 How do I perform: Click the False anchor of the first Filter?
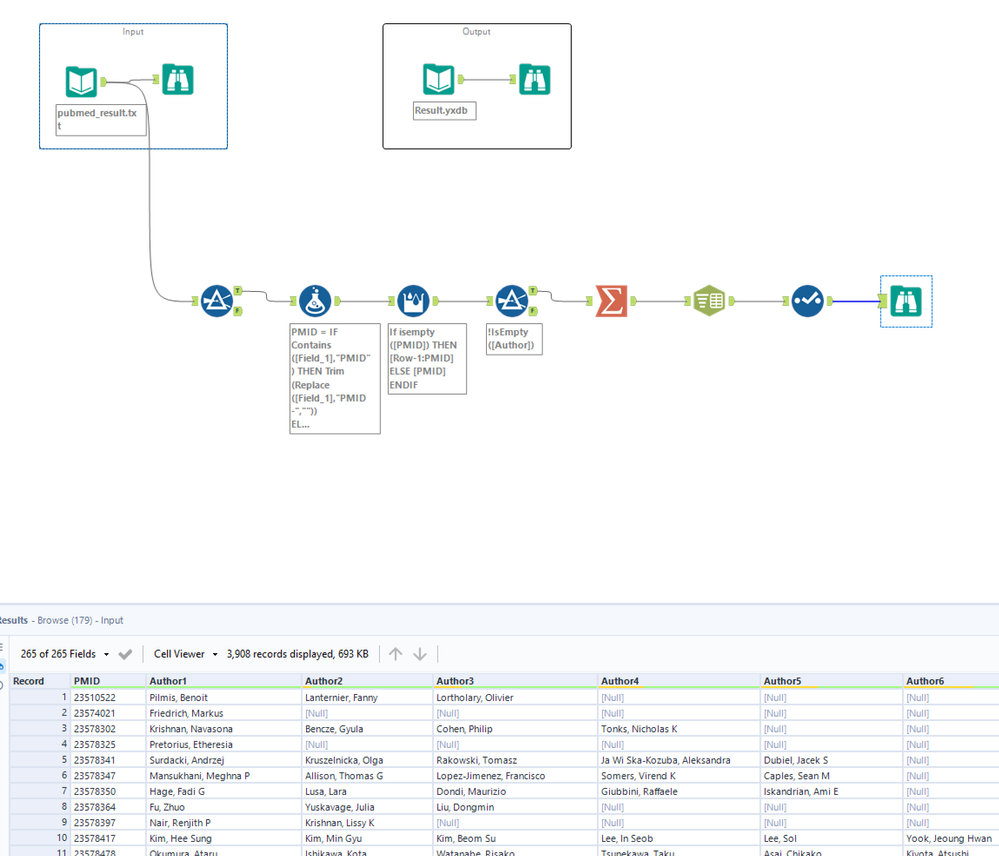point(238,311)
